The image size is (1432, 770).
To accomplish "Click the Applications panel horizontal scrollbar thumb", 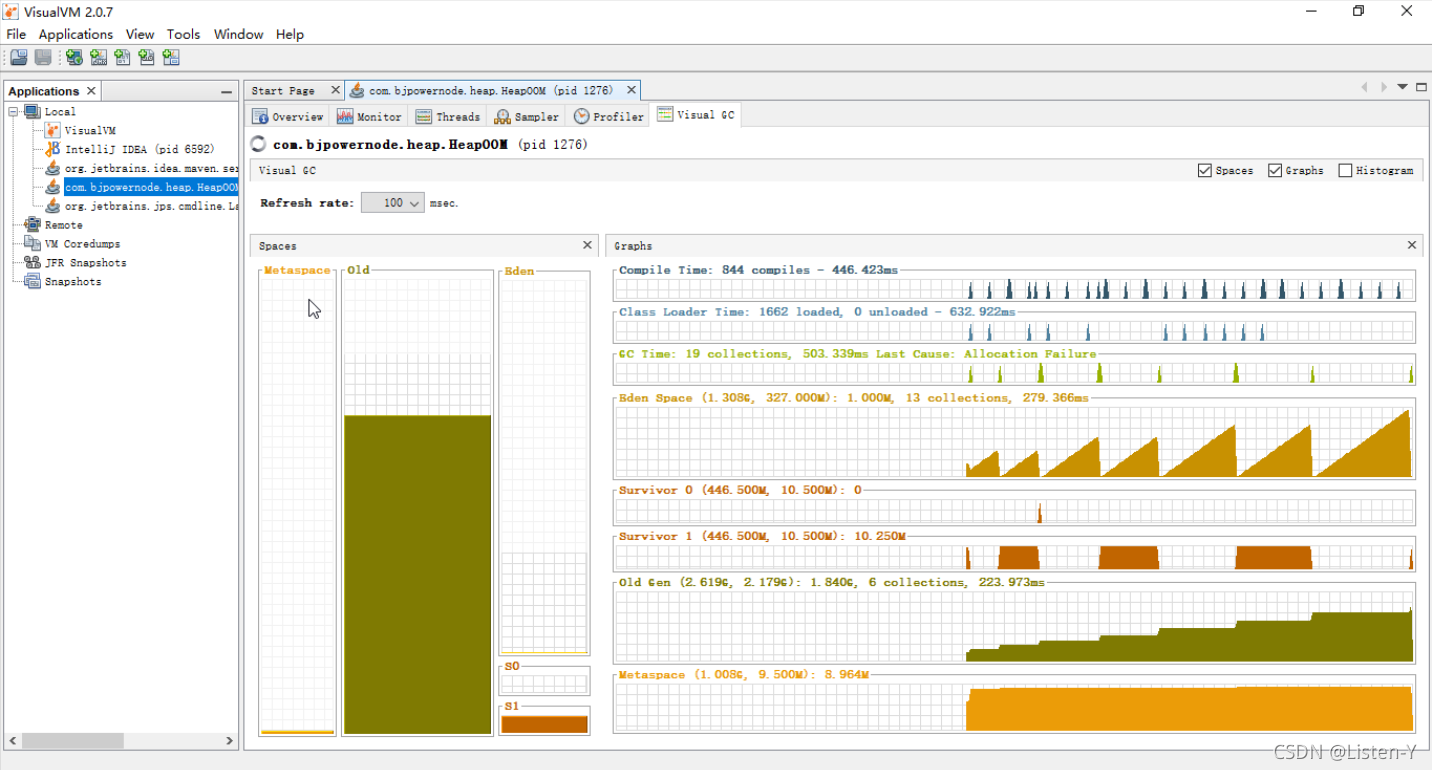I will tap(73, 741).
